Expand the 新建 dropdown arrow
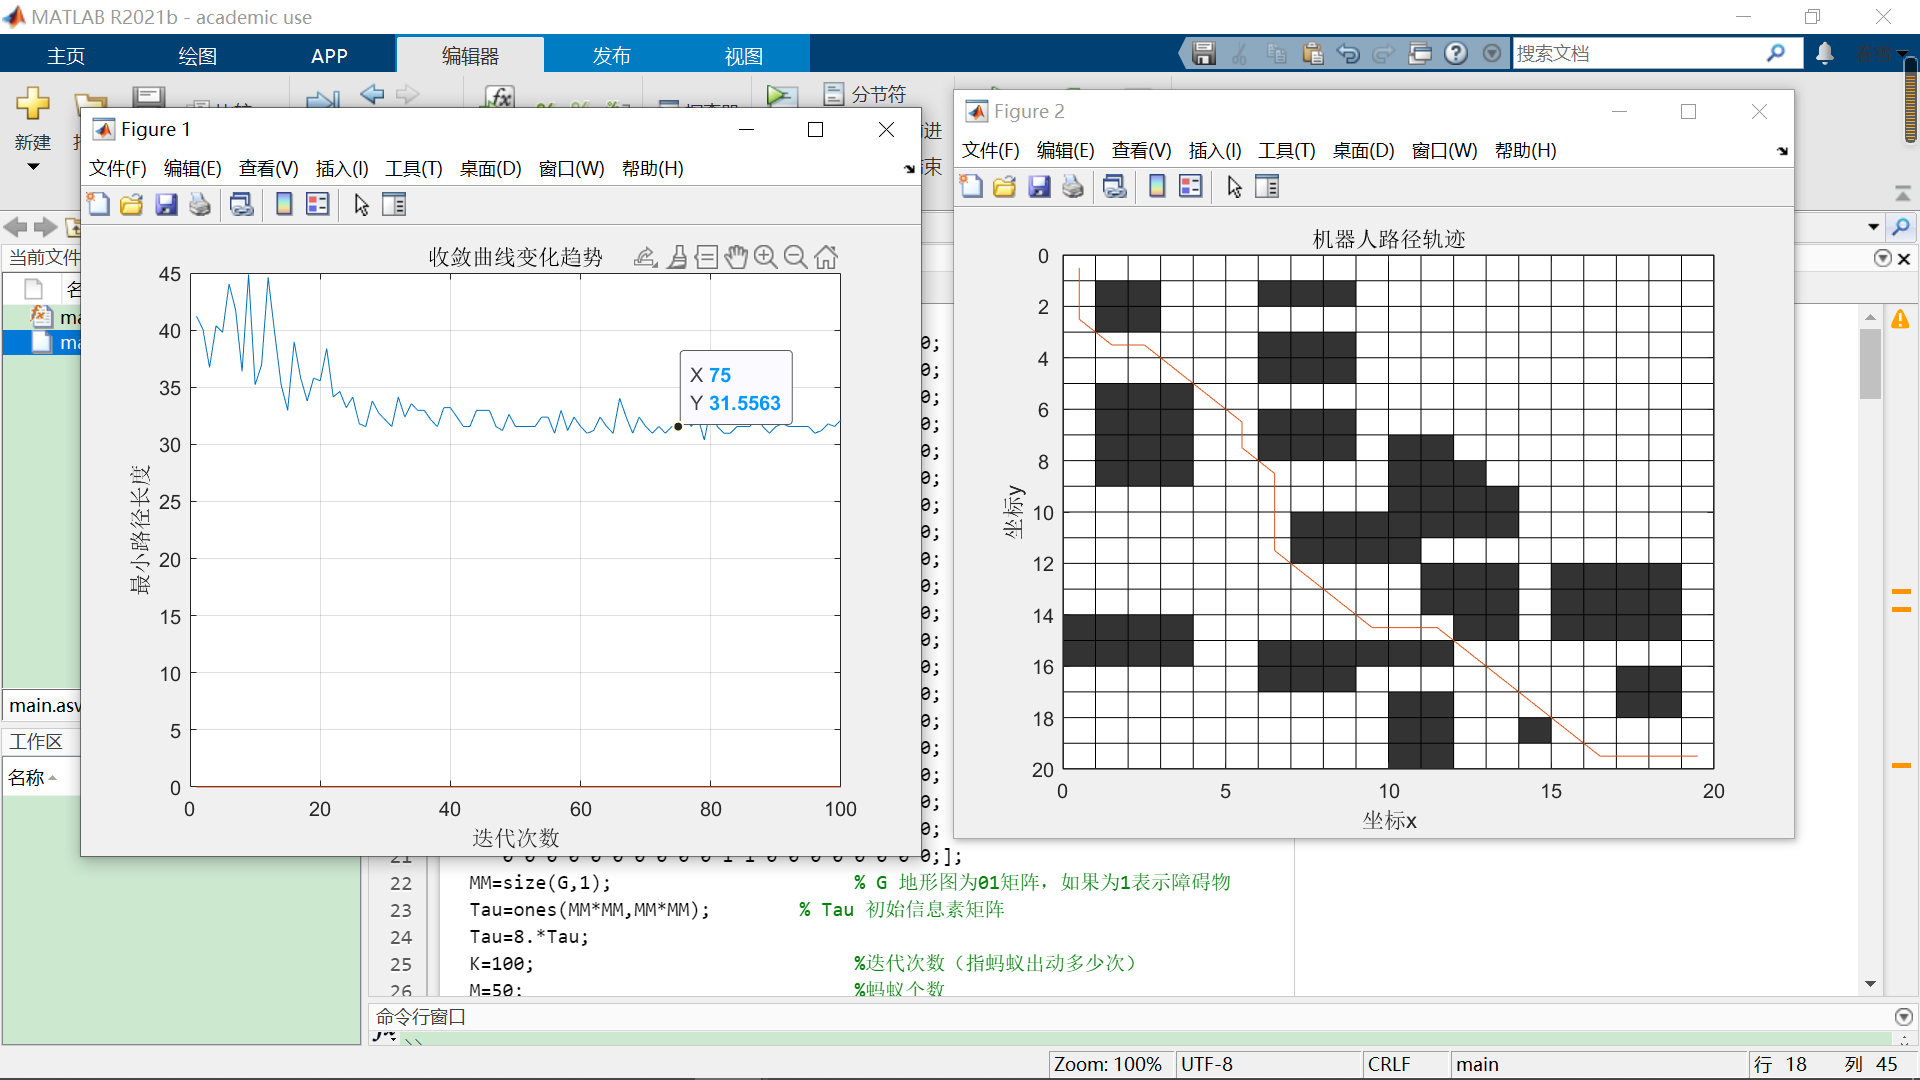This screenshot has width=1920, height=1080. [x=33, y=167]
